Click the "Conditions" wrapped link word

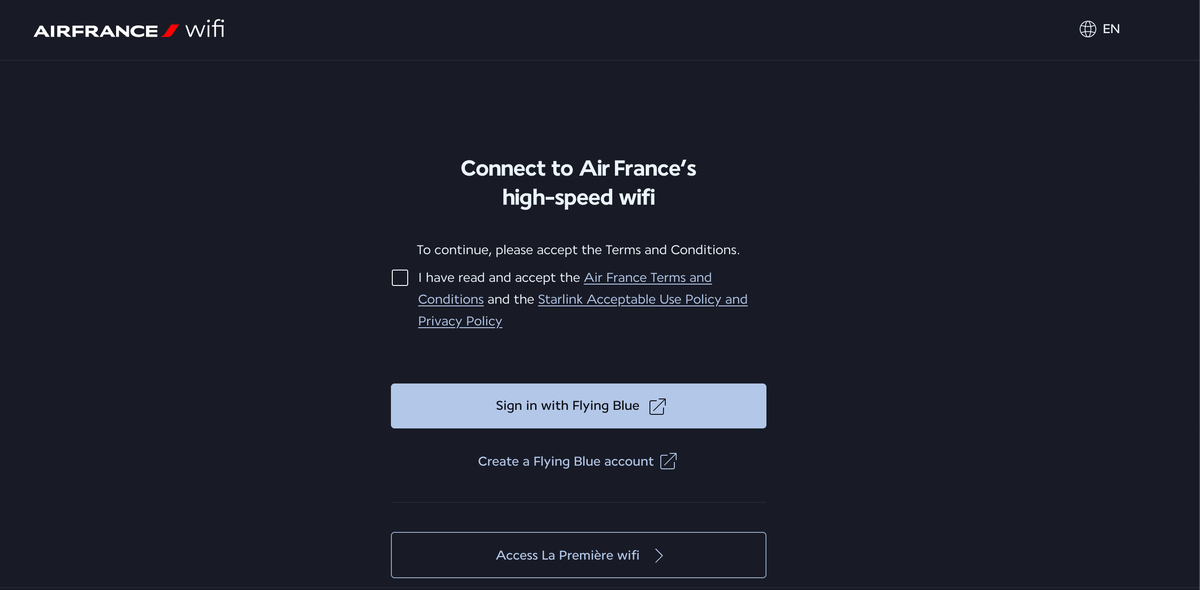coord(451,299)
